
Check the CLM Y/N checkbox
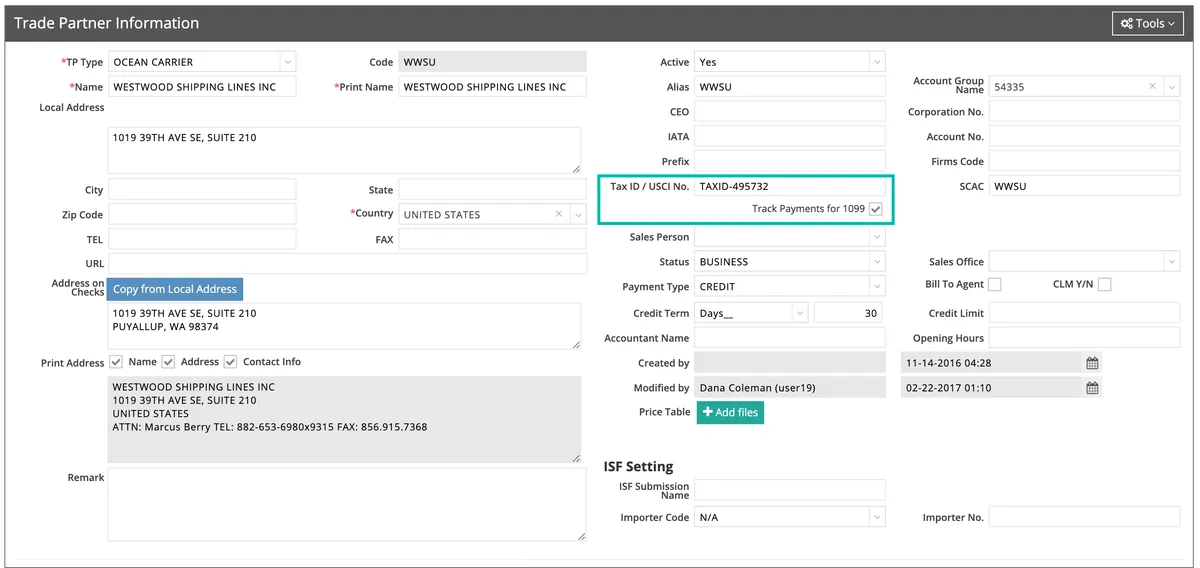coord(1104,285)
